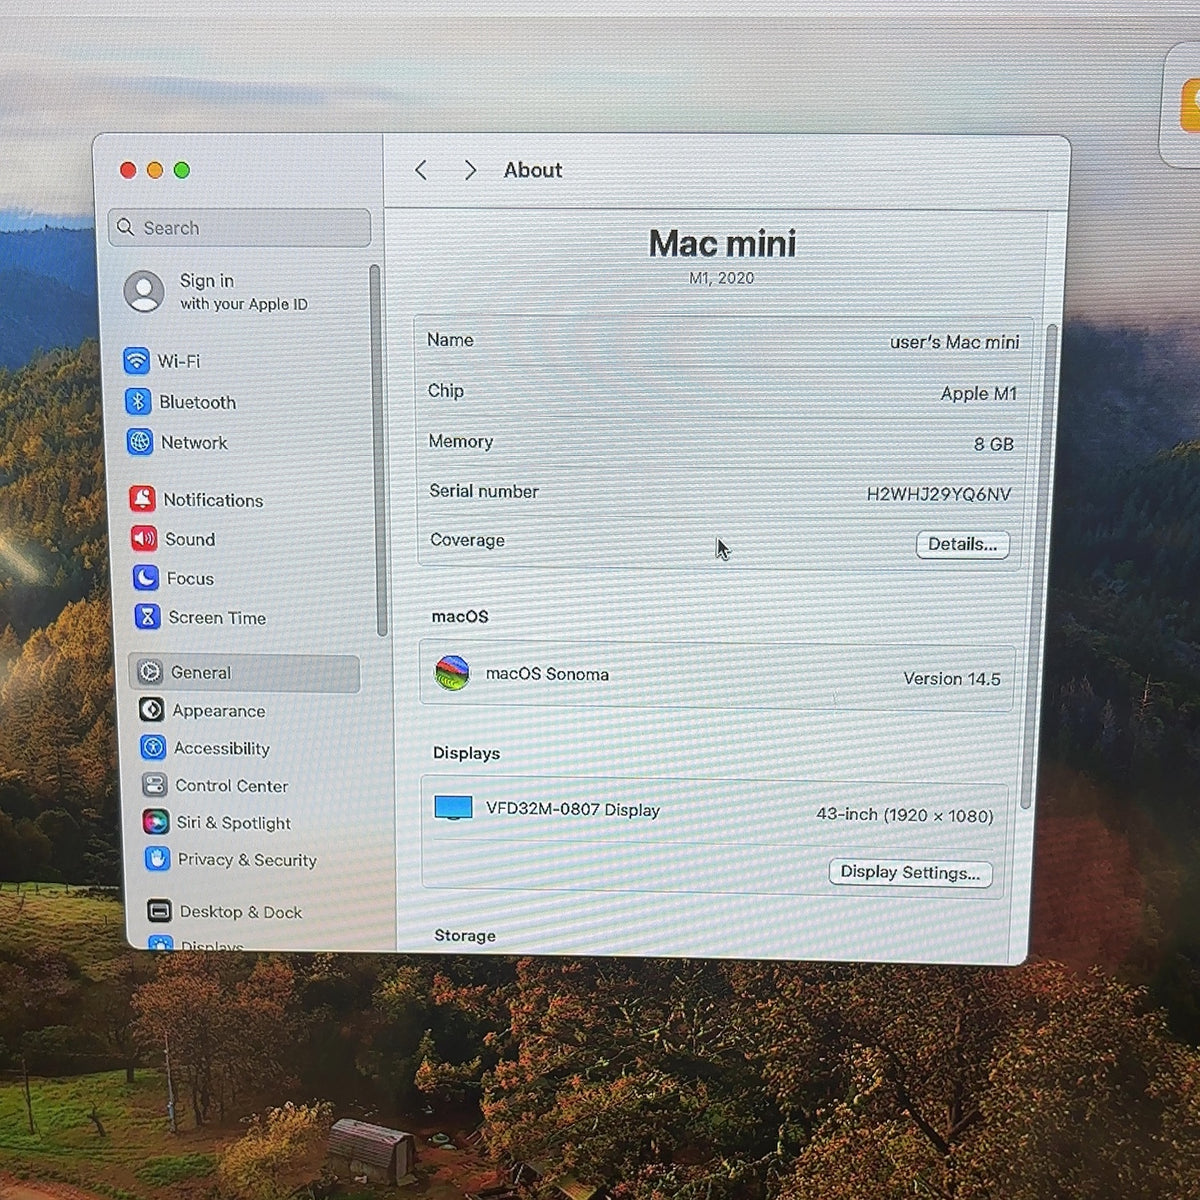Click the yellow minimize window button

pos(155,170)
